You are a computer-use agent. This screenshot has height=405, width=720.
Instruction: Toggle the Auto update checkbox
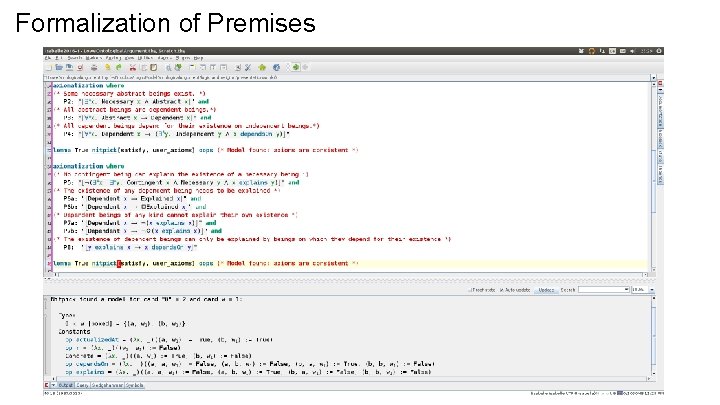point(501,290)
